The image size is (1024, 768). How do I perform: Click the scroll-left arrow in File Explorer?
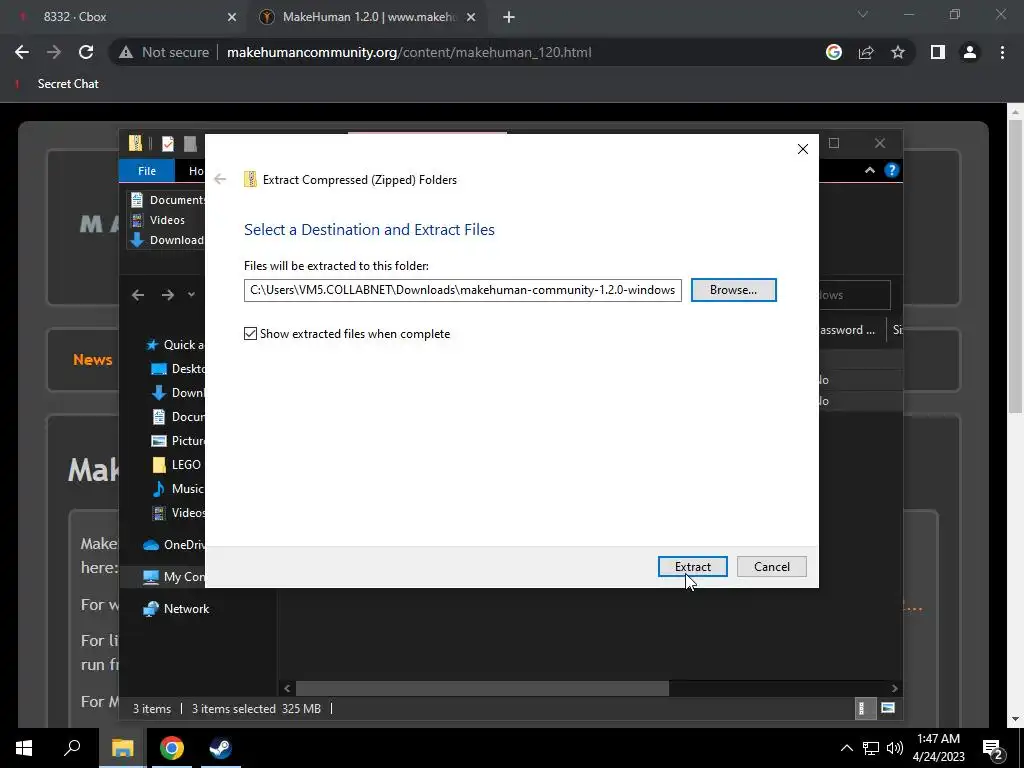287,688
